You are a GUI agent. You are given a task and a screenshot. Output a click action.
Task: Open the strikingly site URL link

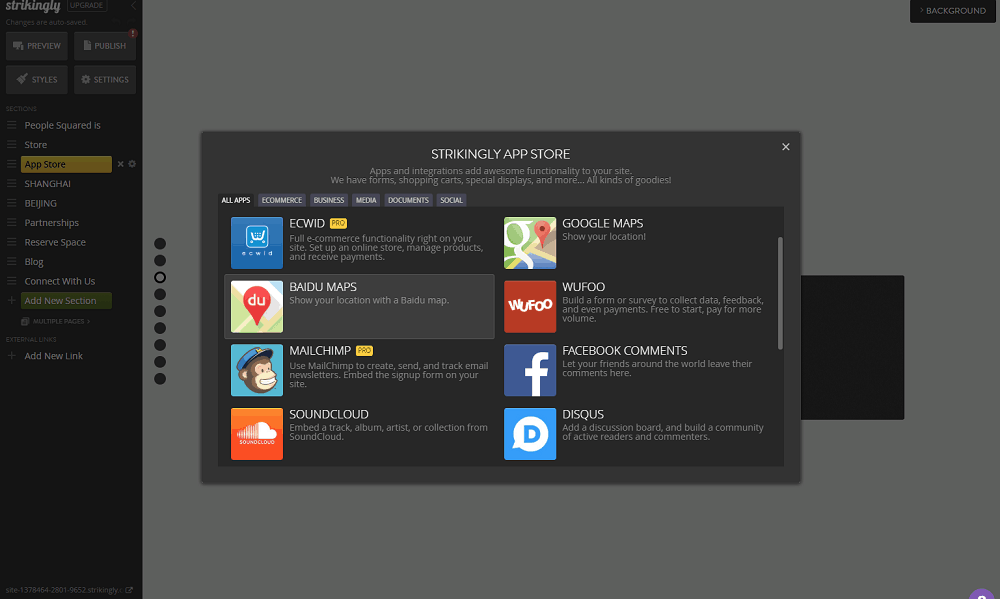[62, 590]
